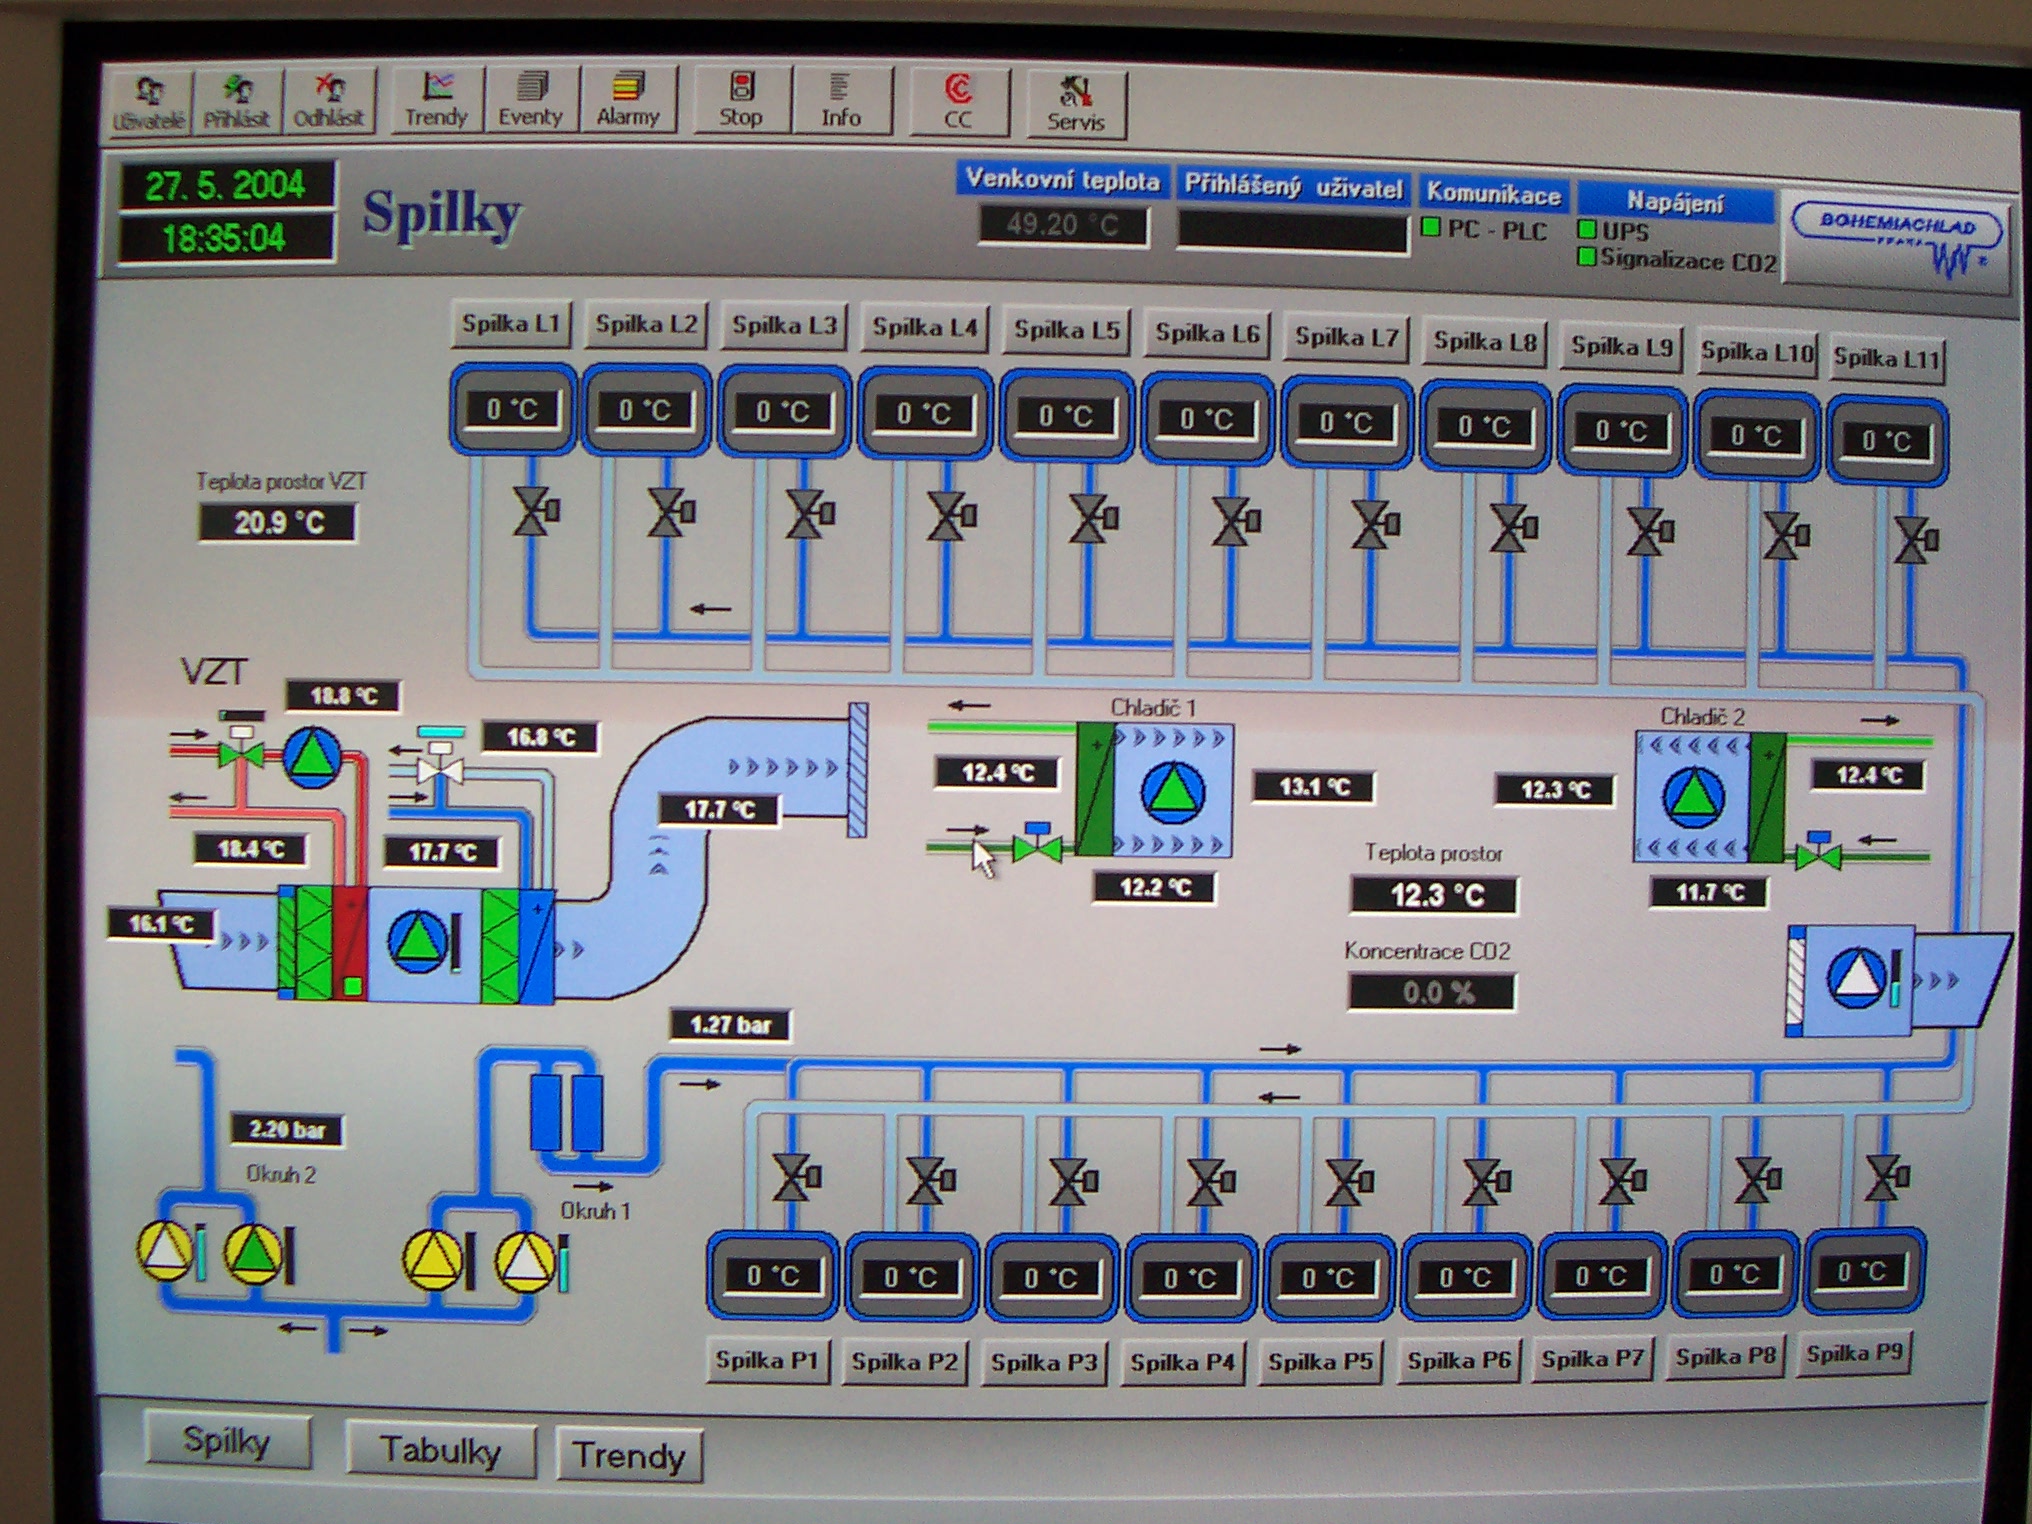
Task: Switch to the Spilky bottom tab
Action: [x=227, y=1442]
